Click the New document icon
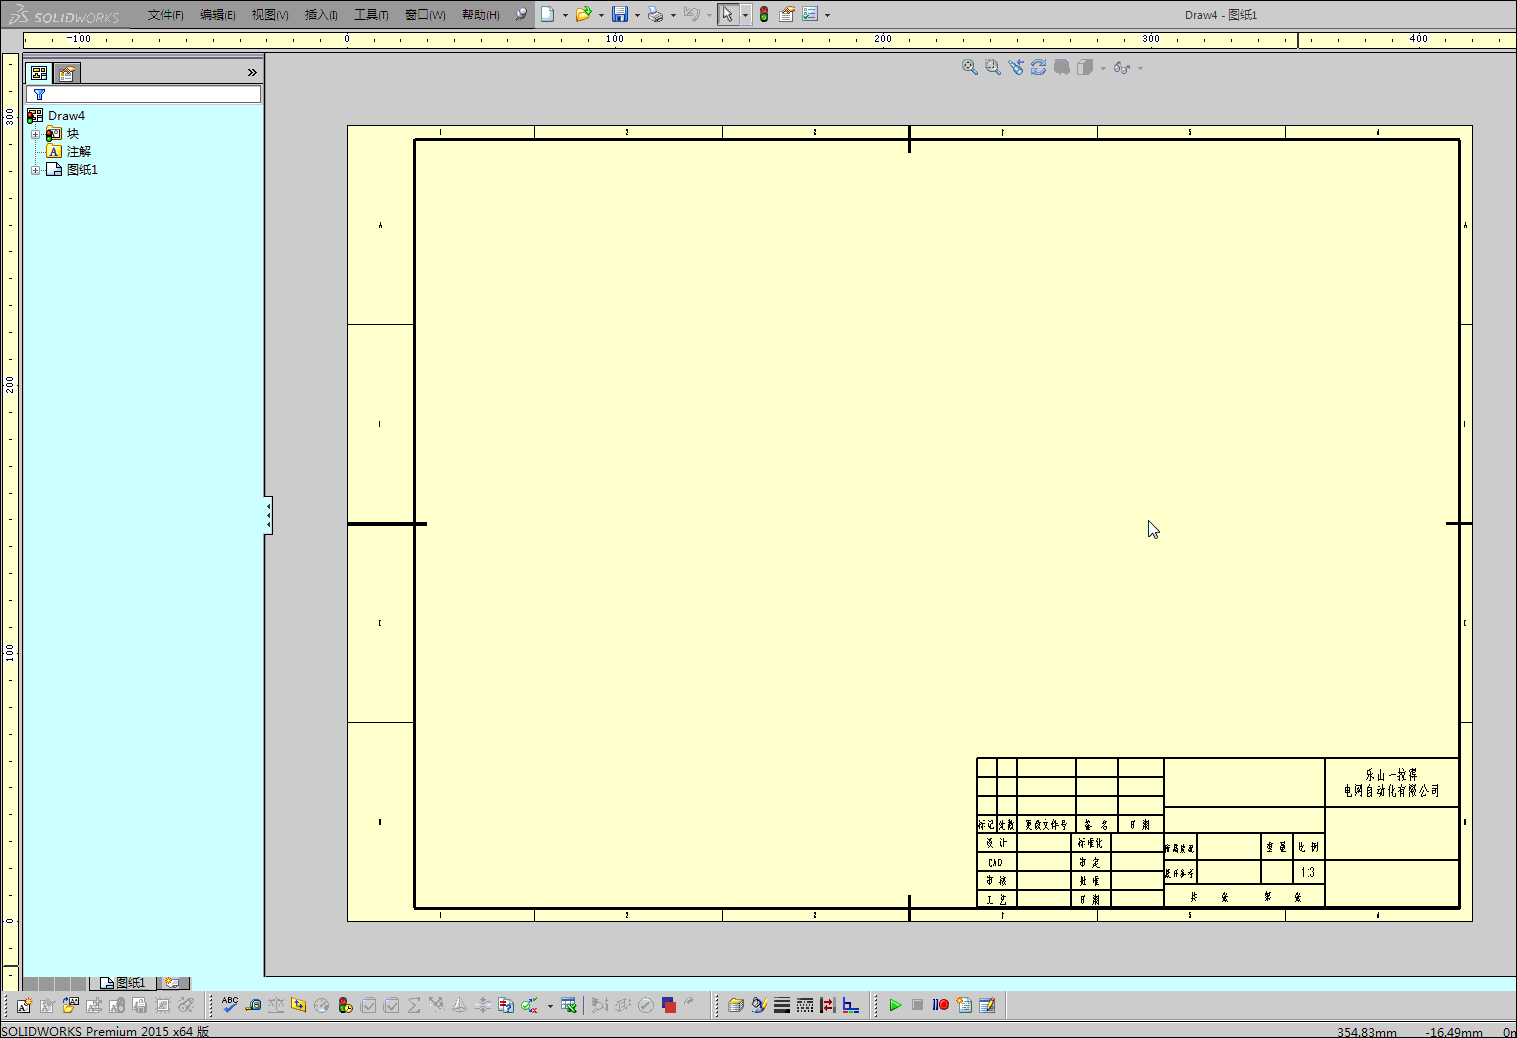Screen dimensions: 1517x1038 pyautogui.click(x=548, y=14)
